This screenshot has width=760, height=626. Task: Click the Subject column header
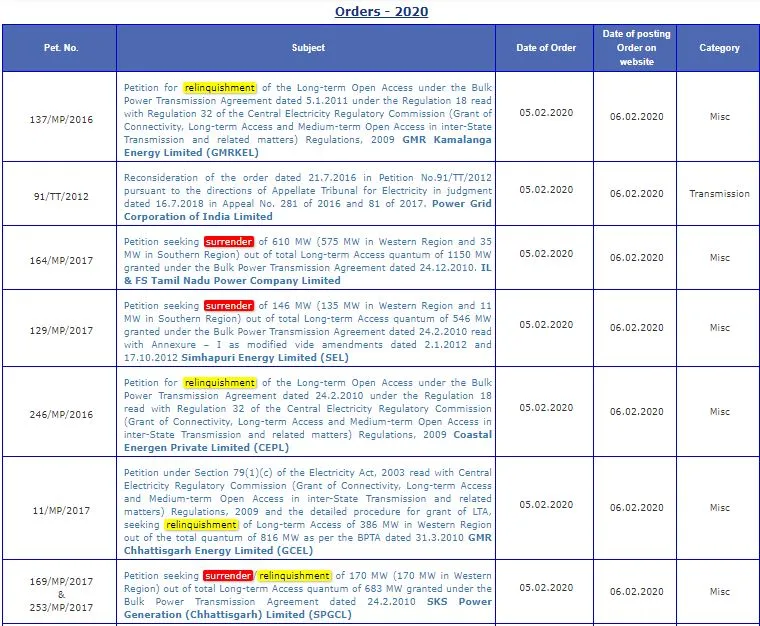(308, 47)
